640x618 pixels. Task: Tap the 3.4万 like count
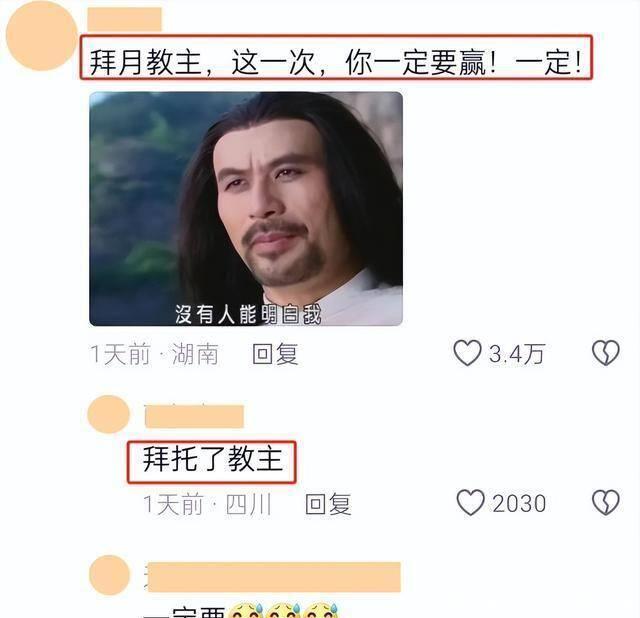pyautogui.click(x=517, y=354)
